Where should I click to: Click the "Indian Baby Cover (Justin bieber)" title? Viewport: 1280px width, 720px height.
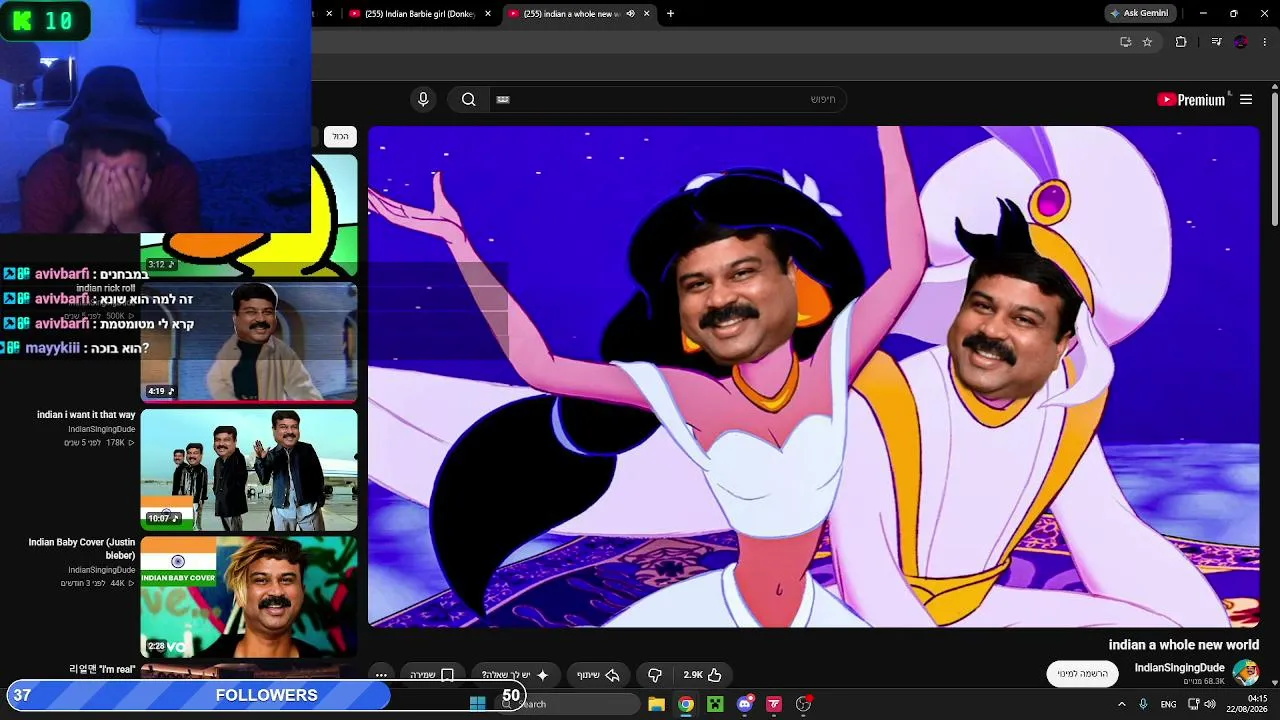coord(82,549)
